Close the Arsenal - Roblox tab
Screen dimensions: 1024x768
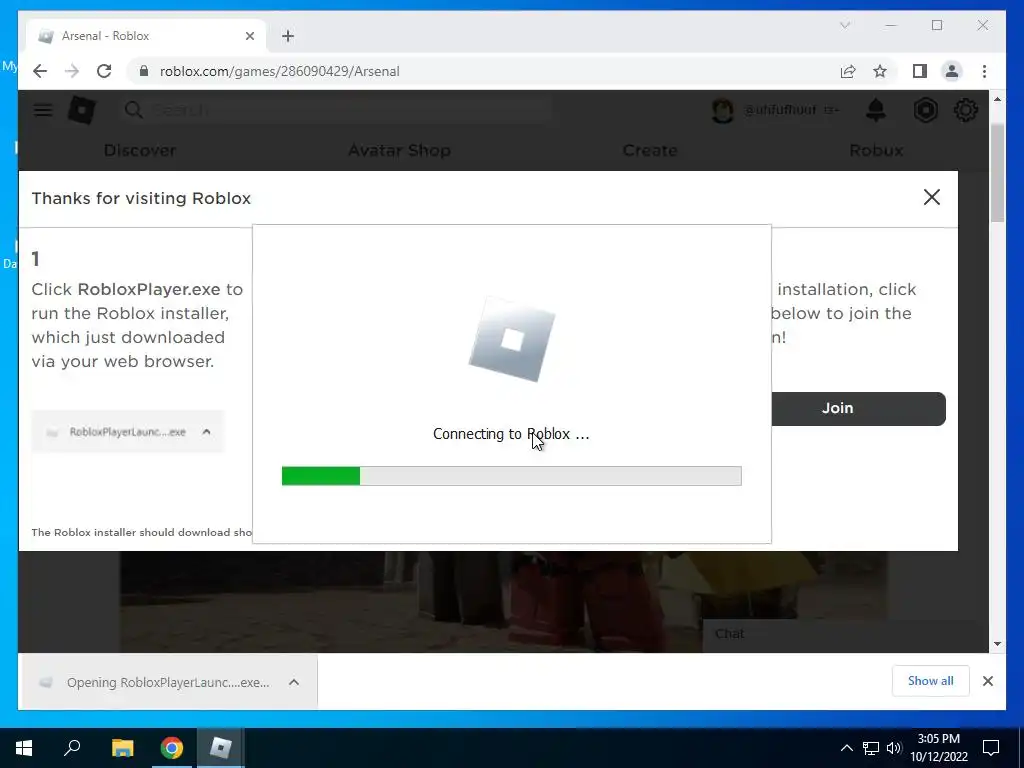click(249, 36)
